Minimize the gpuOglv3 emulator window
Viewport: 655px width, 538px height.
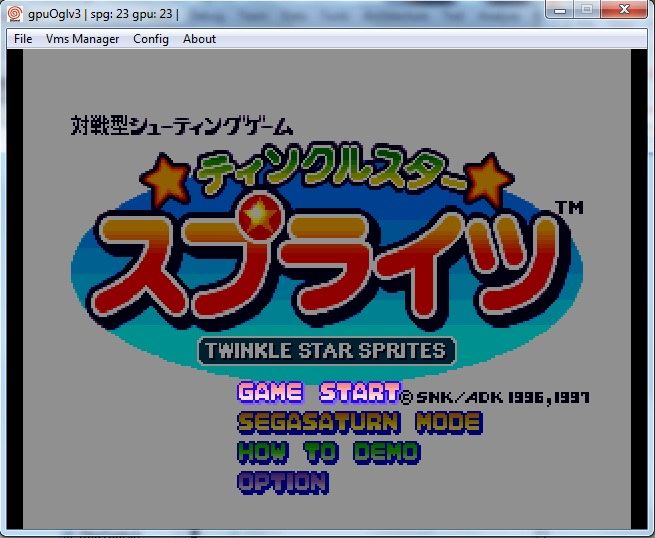point(559,10)
